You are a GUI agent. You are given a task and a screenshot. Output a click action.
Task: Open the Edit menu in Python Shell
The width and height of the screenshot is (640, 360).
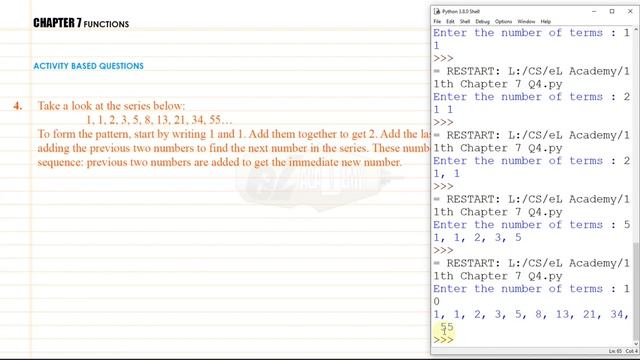click(450, 22)
